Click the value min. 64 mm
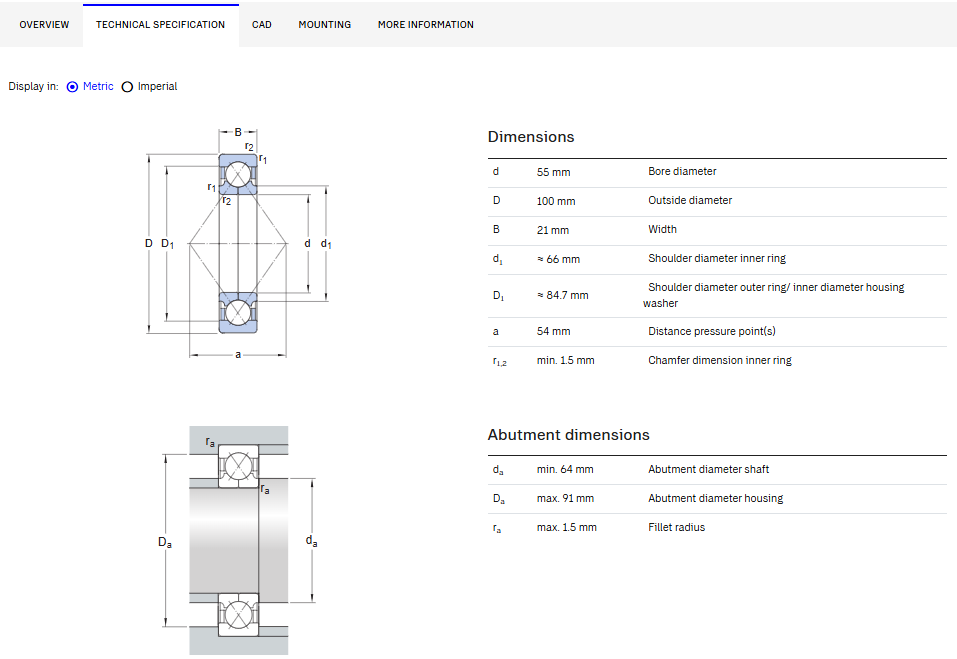 (565, 469)
